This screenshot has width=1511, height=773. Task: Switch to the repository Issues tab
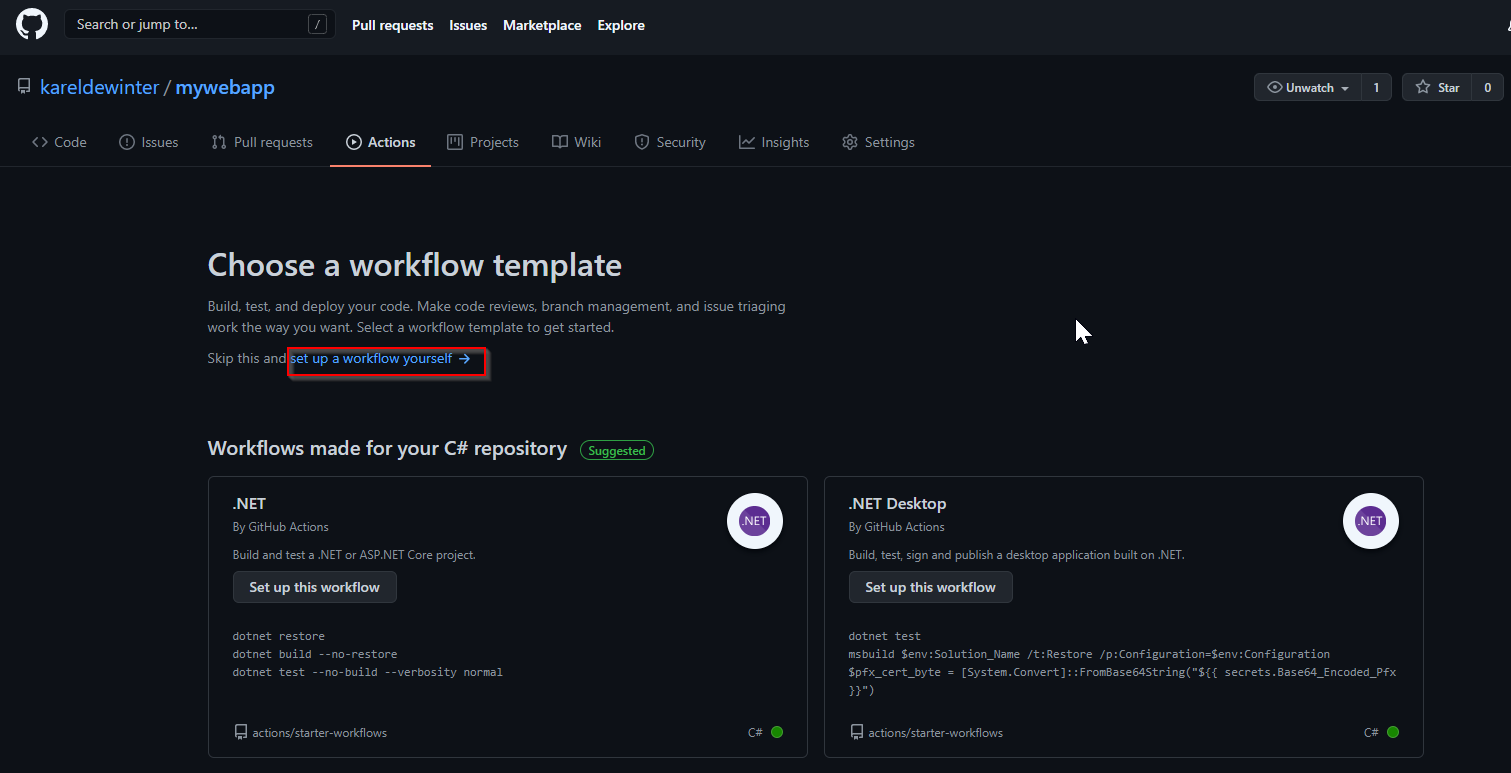pyautogui.click(x=148, y=142)
